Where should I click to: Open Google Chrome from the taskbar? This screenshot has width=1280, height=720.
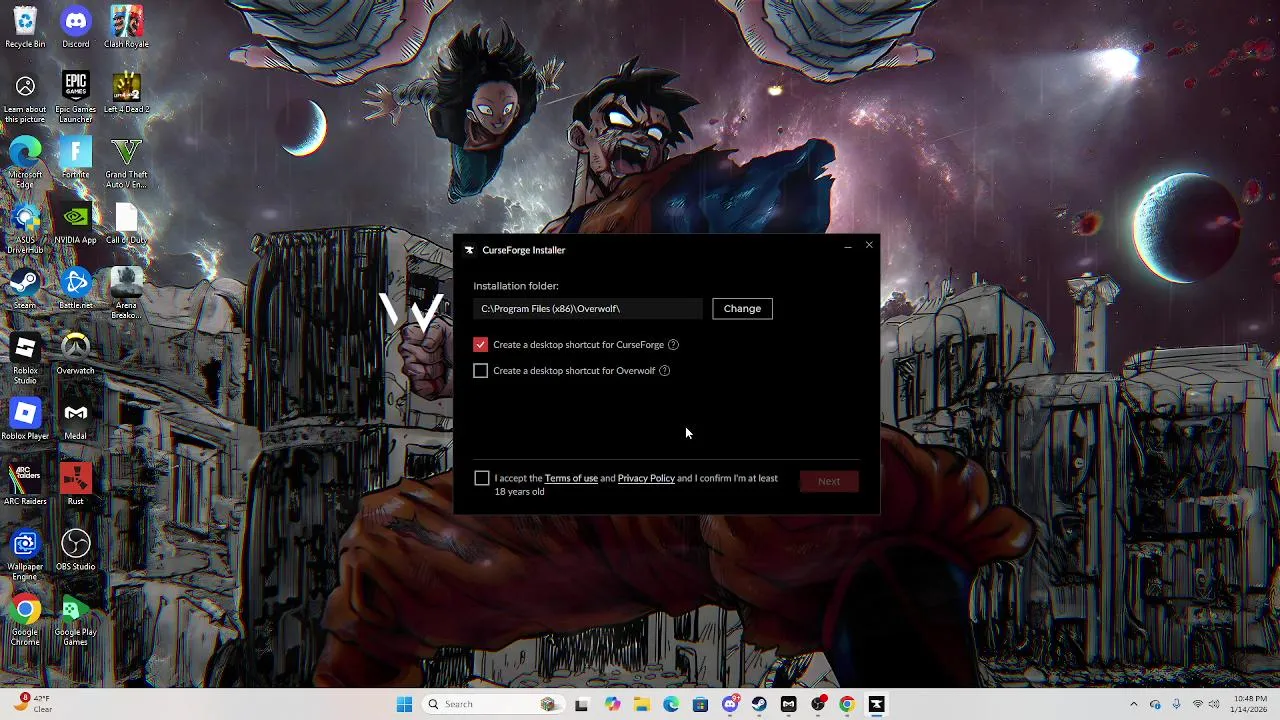[x=847, y=704]
